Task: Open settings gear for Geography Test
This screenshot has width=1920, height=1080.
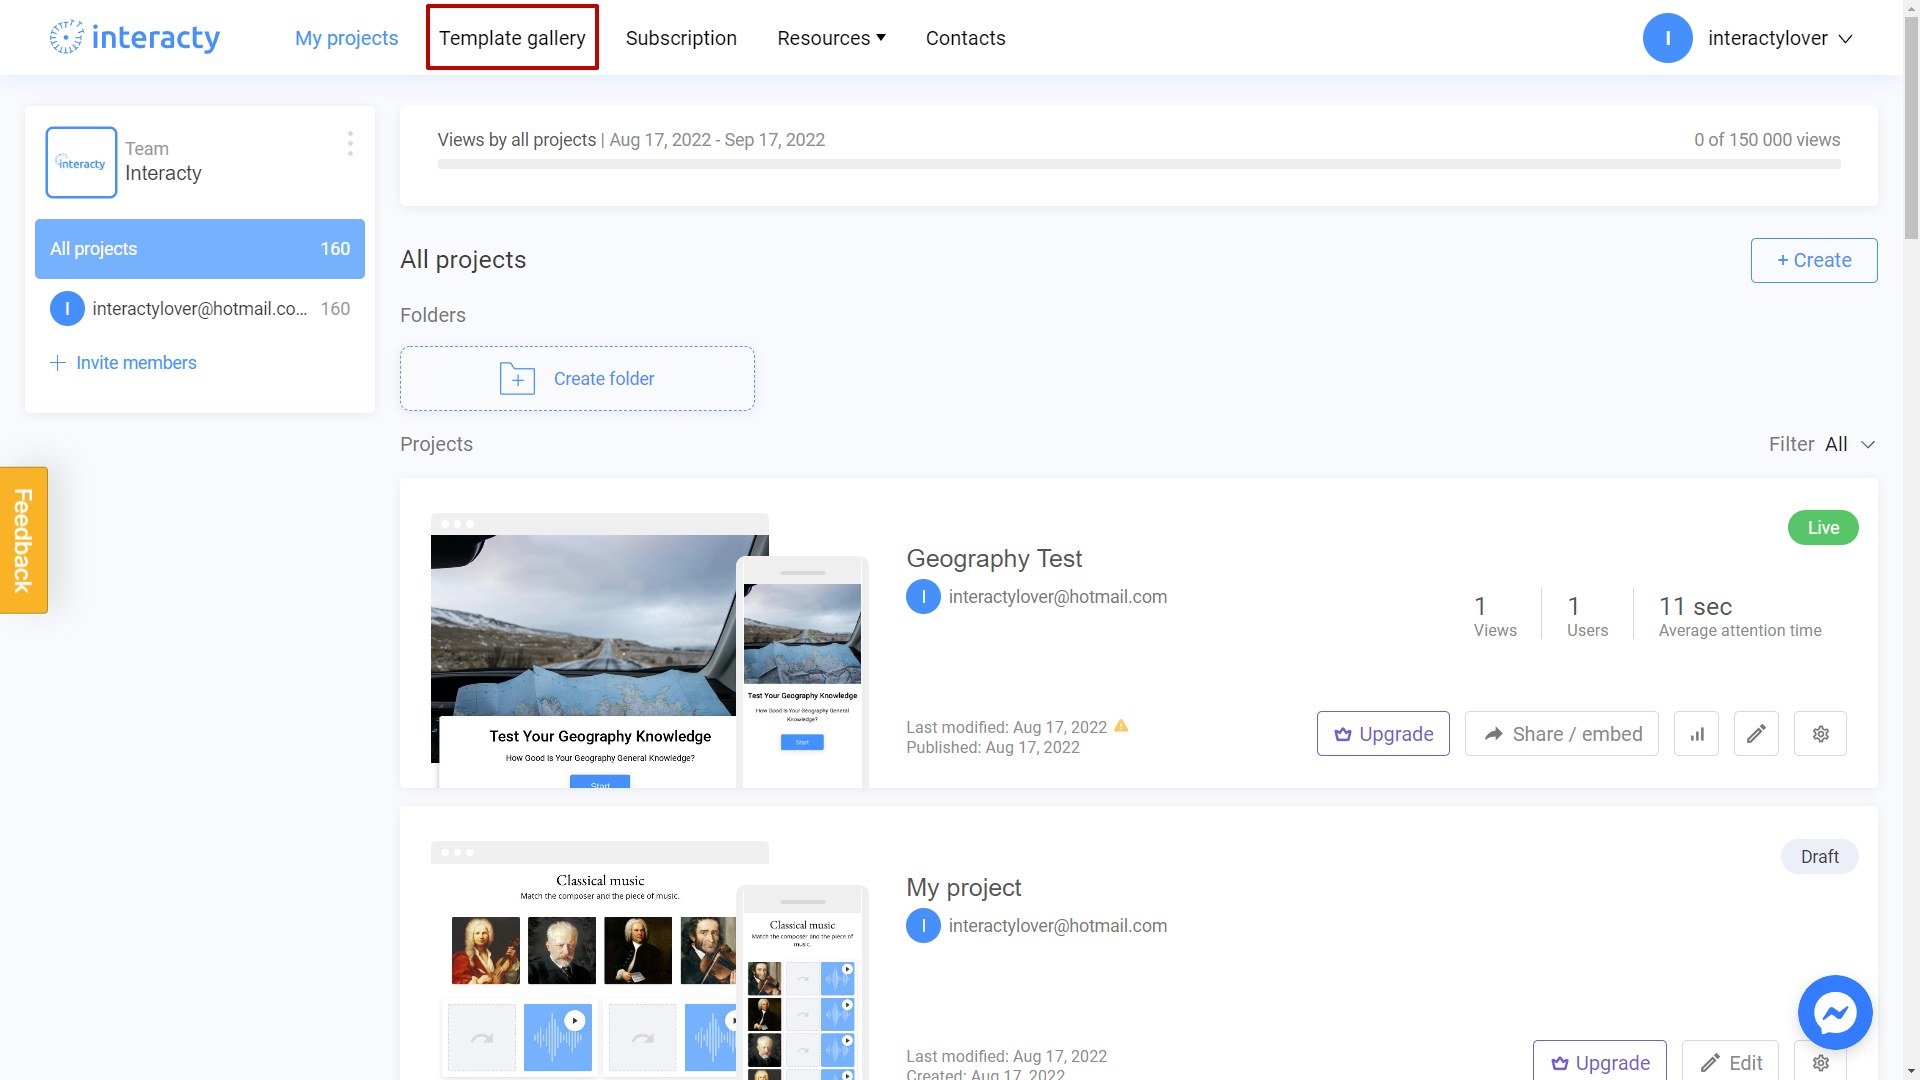Action: pyautogui.click(x=1820, y=734)
